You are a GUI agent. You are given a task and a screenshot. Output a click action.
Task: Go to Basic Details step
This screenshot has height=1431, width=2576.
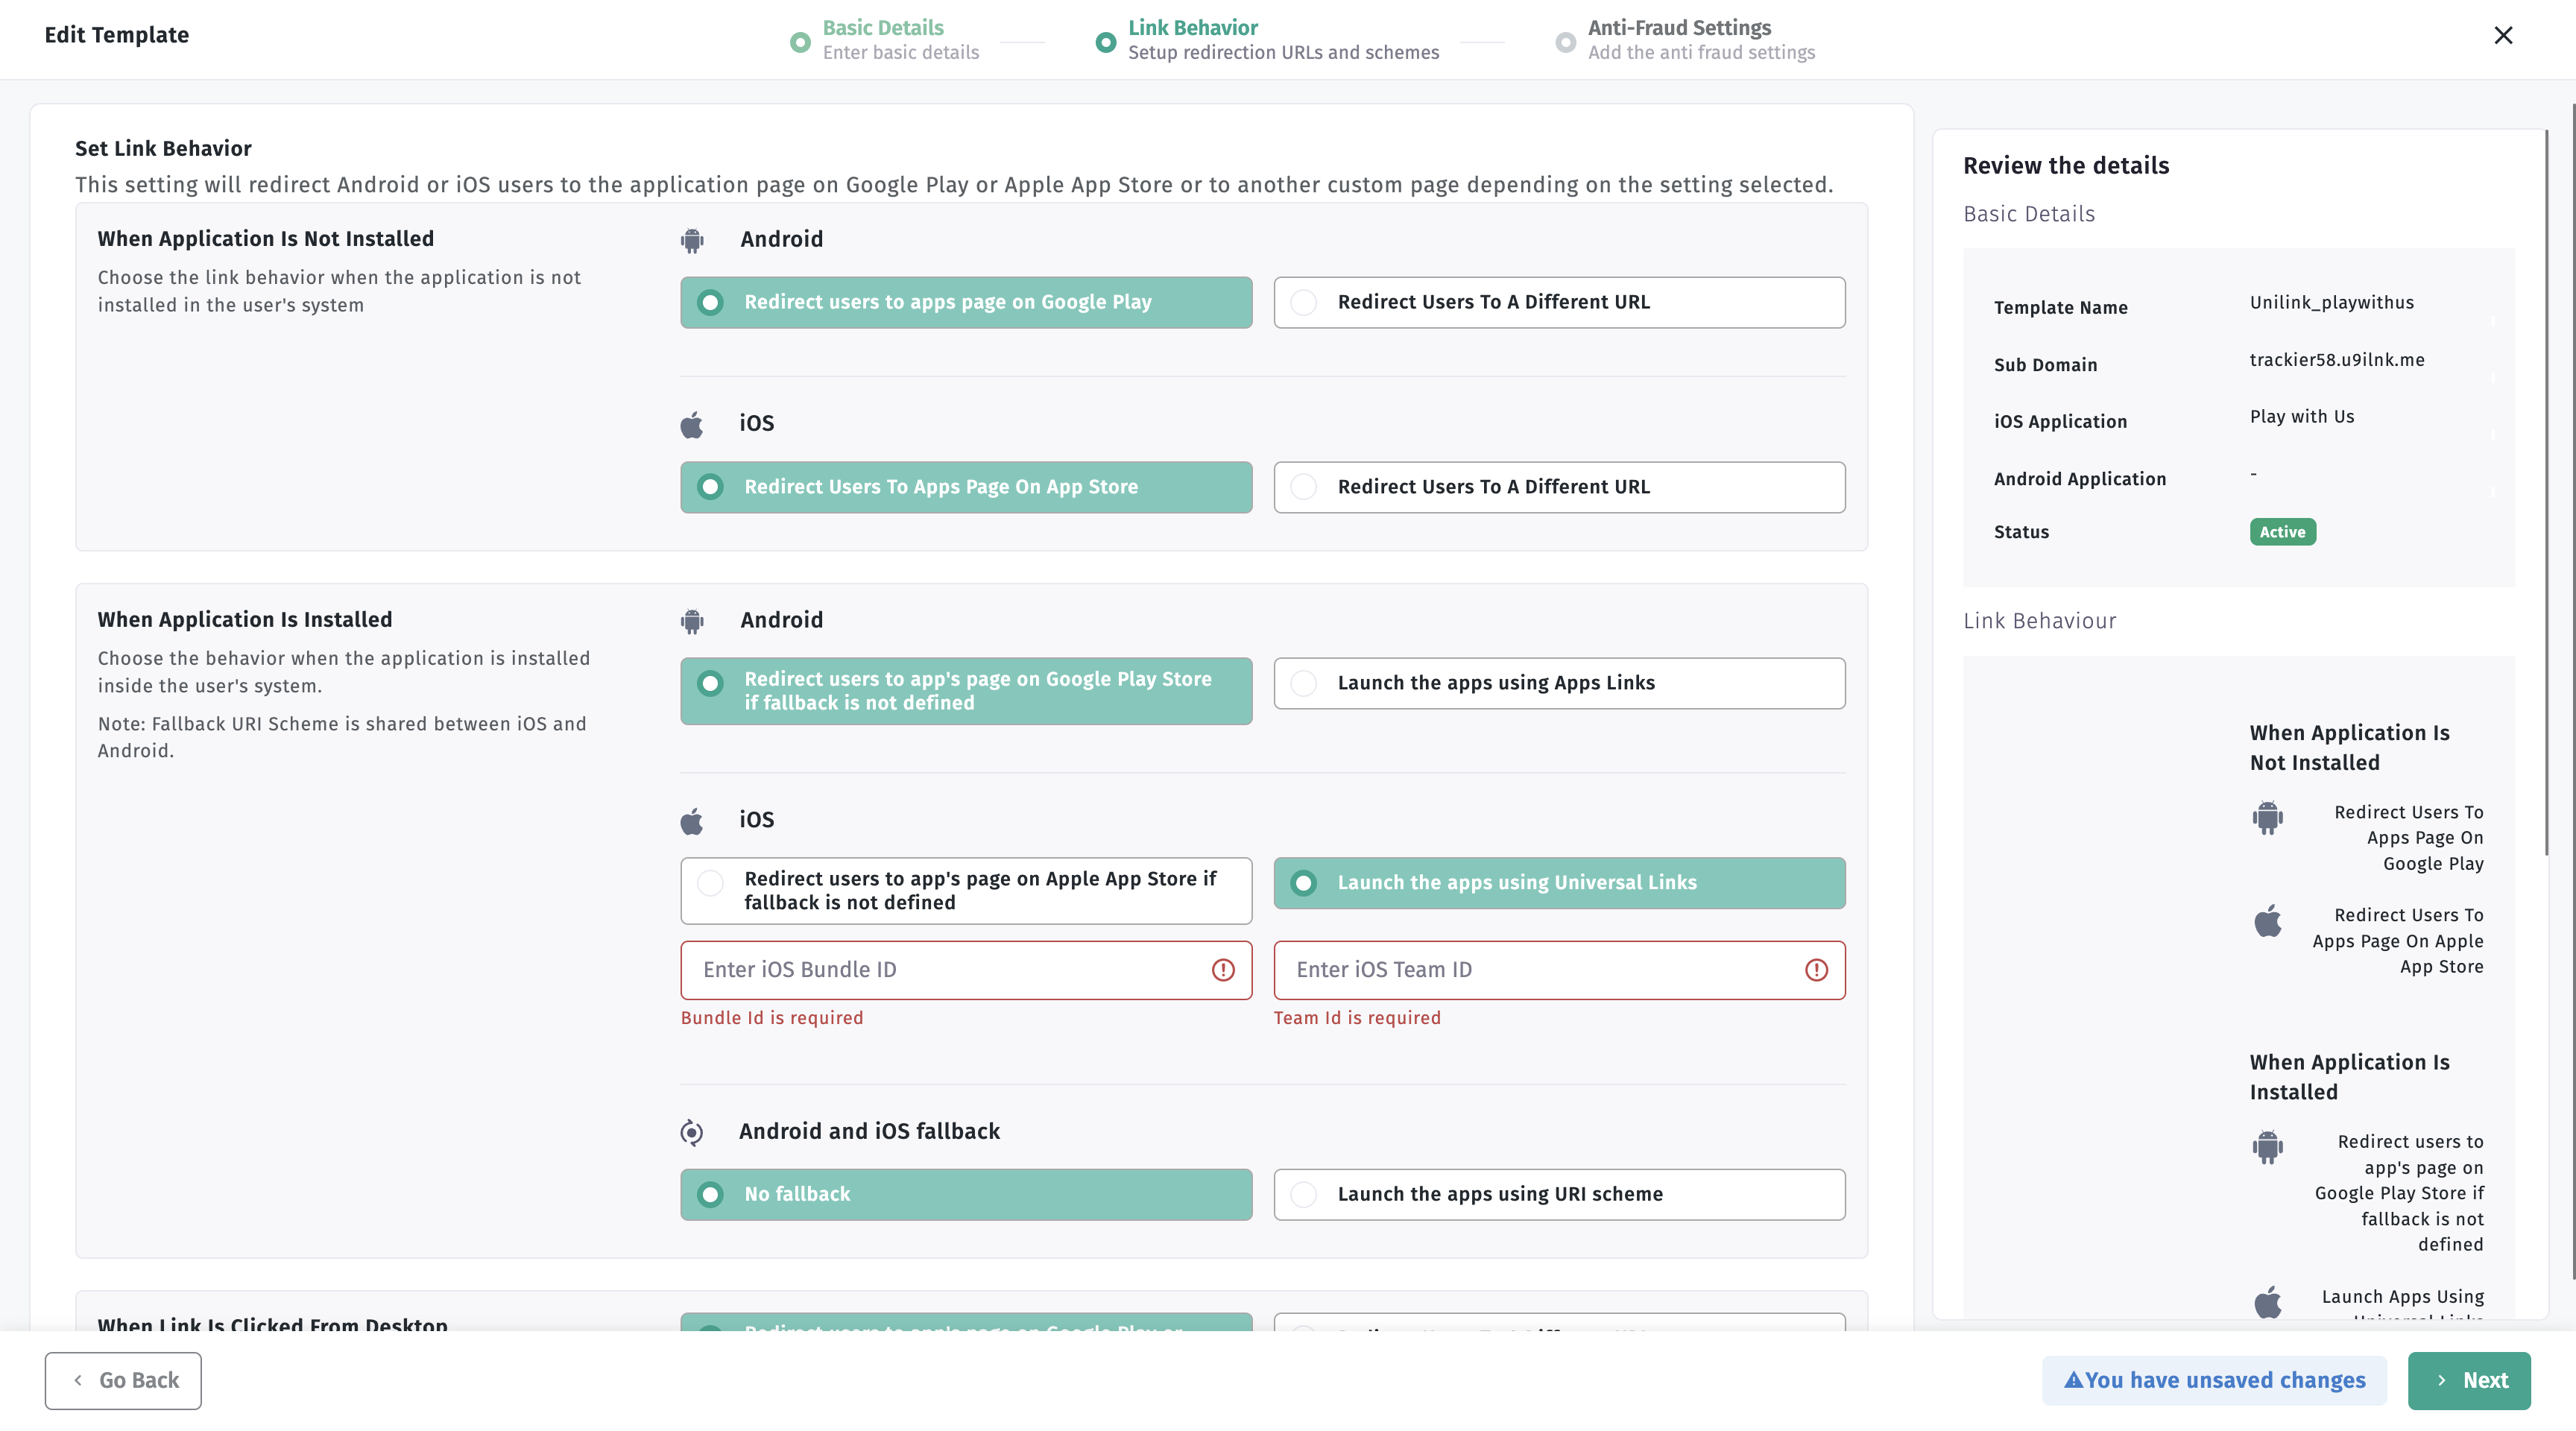[x=884, y=40]
